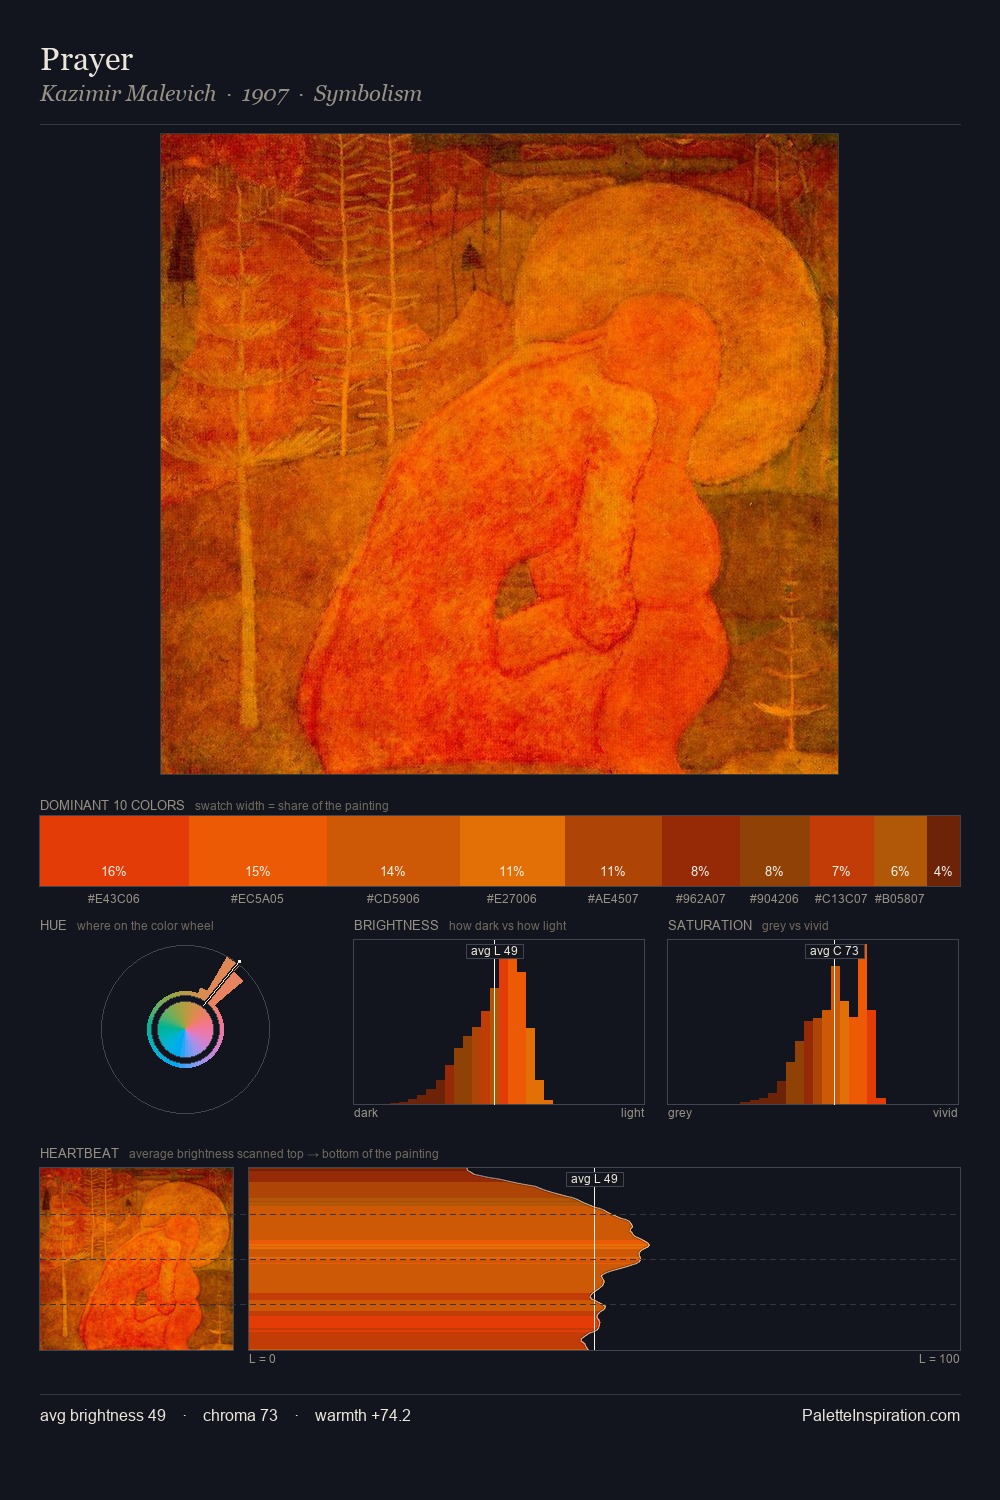Click the 'warmth +74.2' footer text

pyautogui.click(x=363, y=1415)
